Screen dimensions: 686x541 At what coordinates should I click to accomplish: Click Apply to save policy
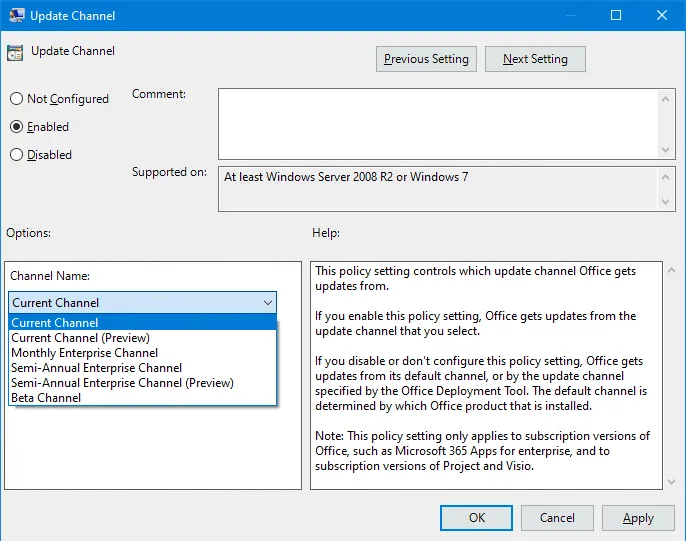638,518
